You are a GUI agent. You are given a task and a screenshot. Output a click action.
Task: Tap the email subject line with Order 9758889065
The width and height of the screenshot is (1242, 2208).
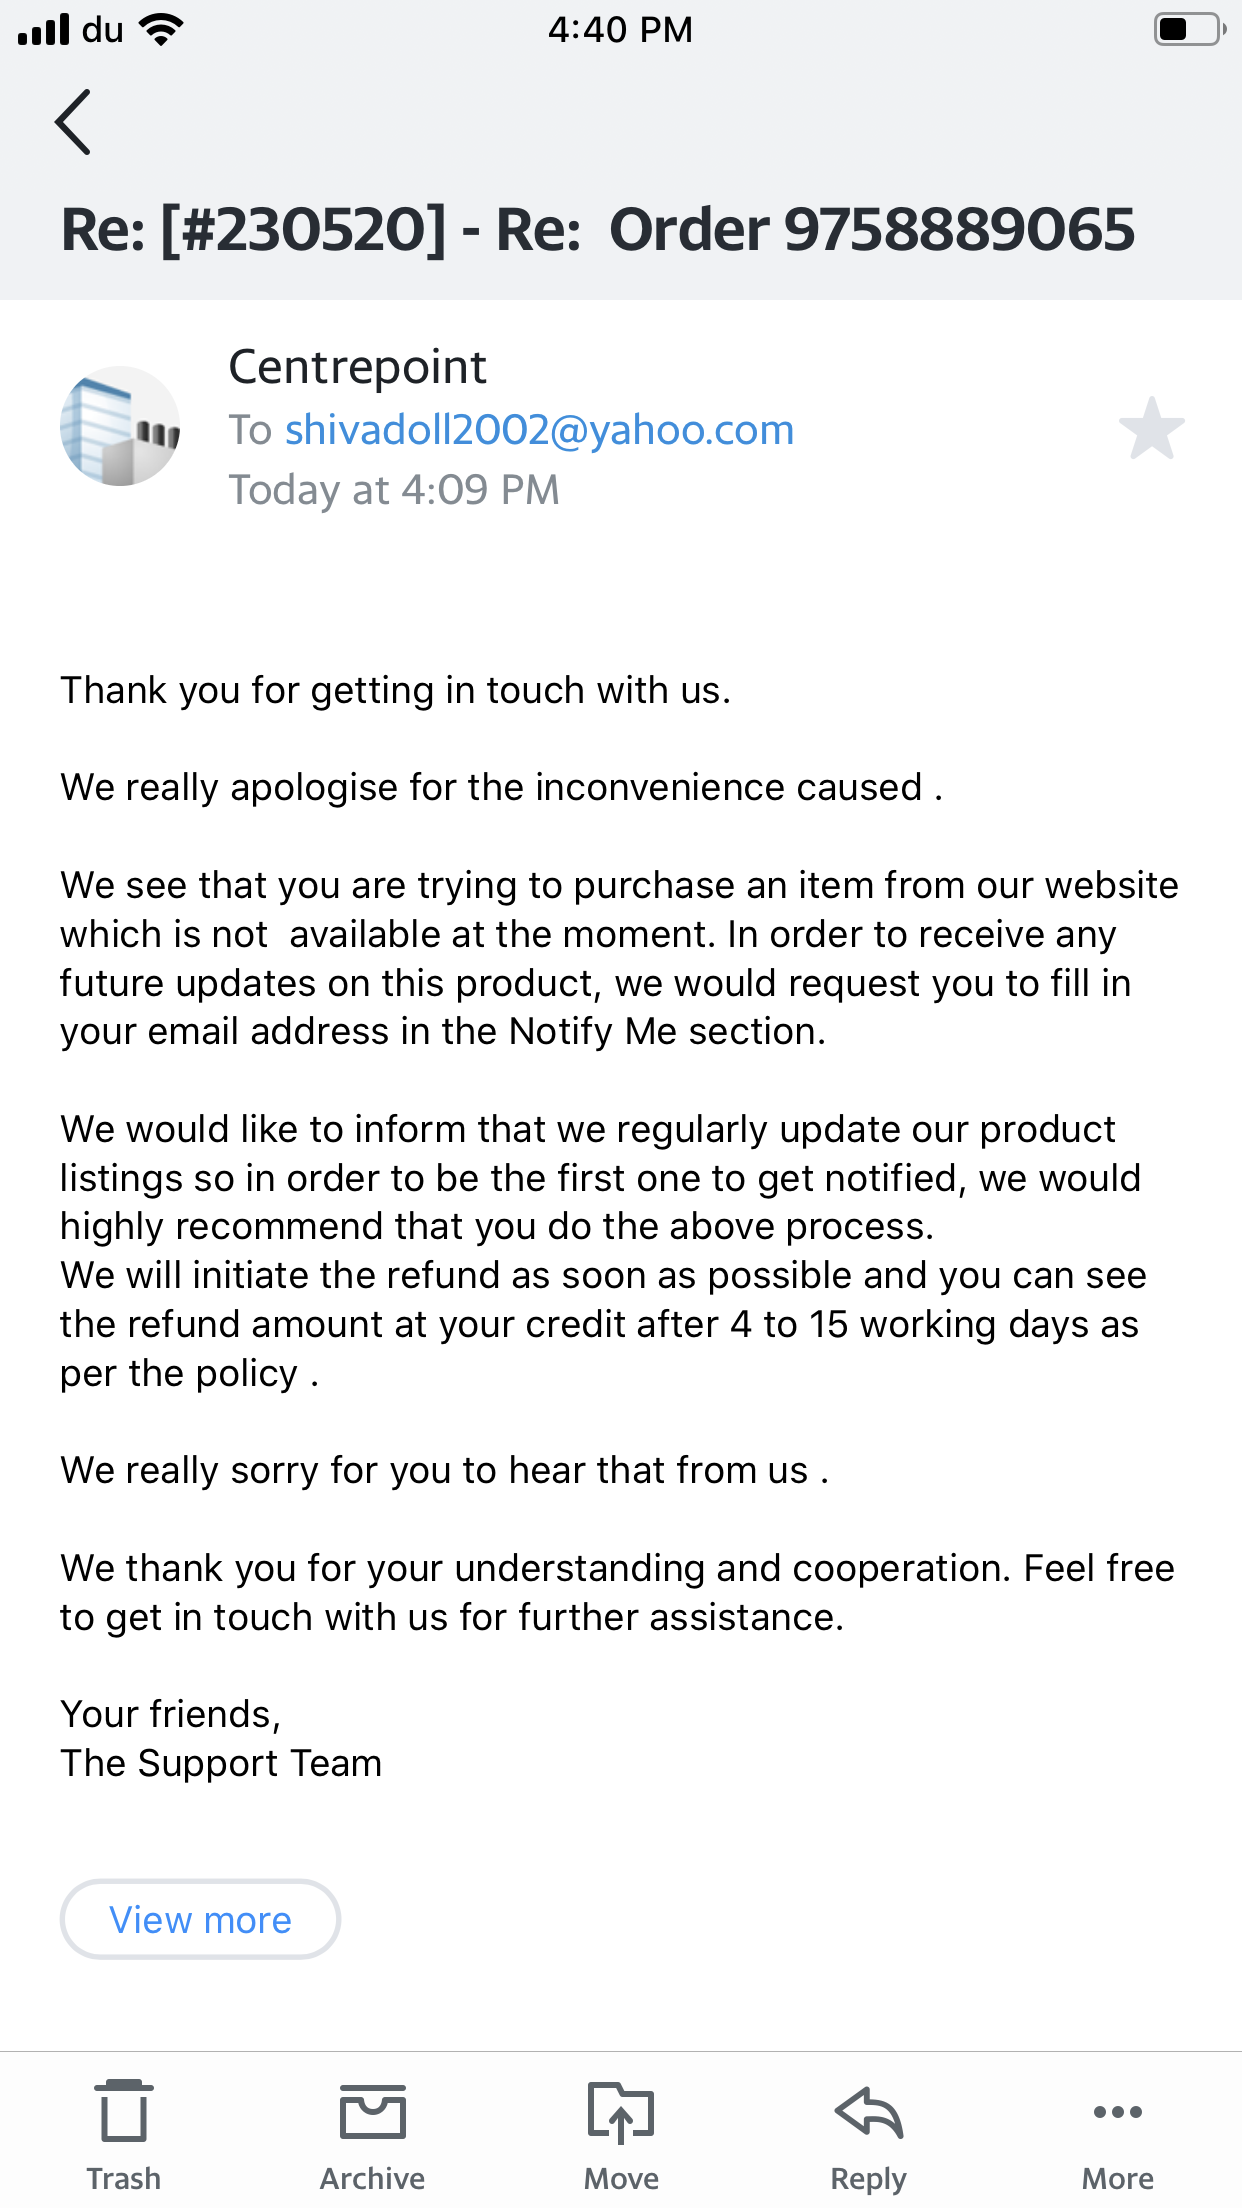pos(597,229)
